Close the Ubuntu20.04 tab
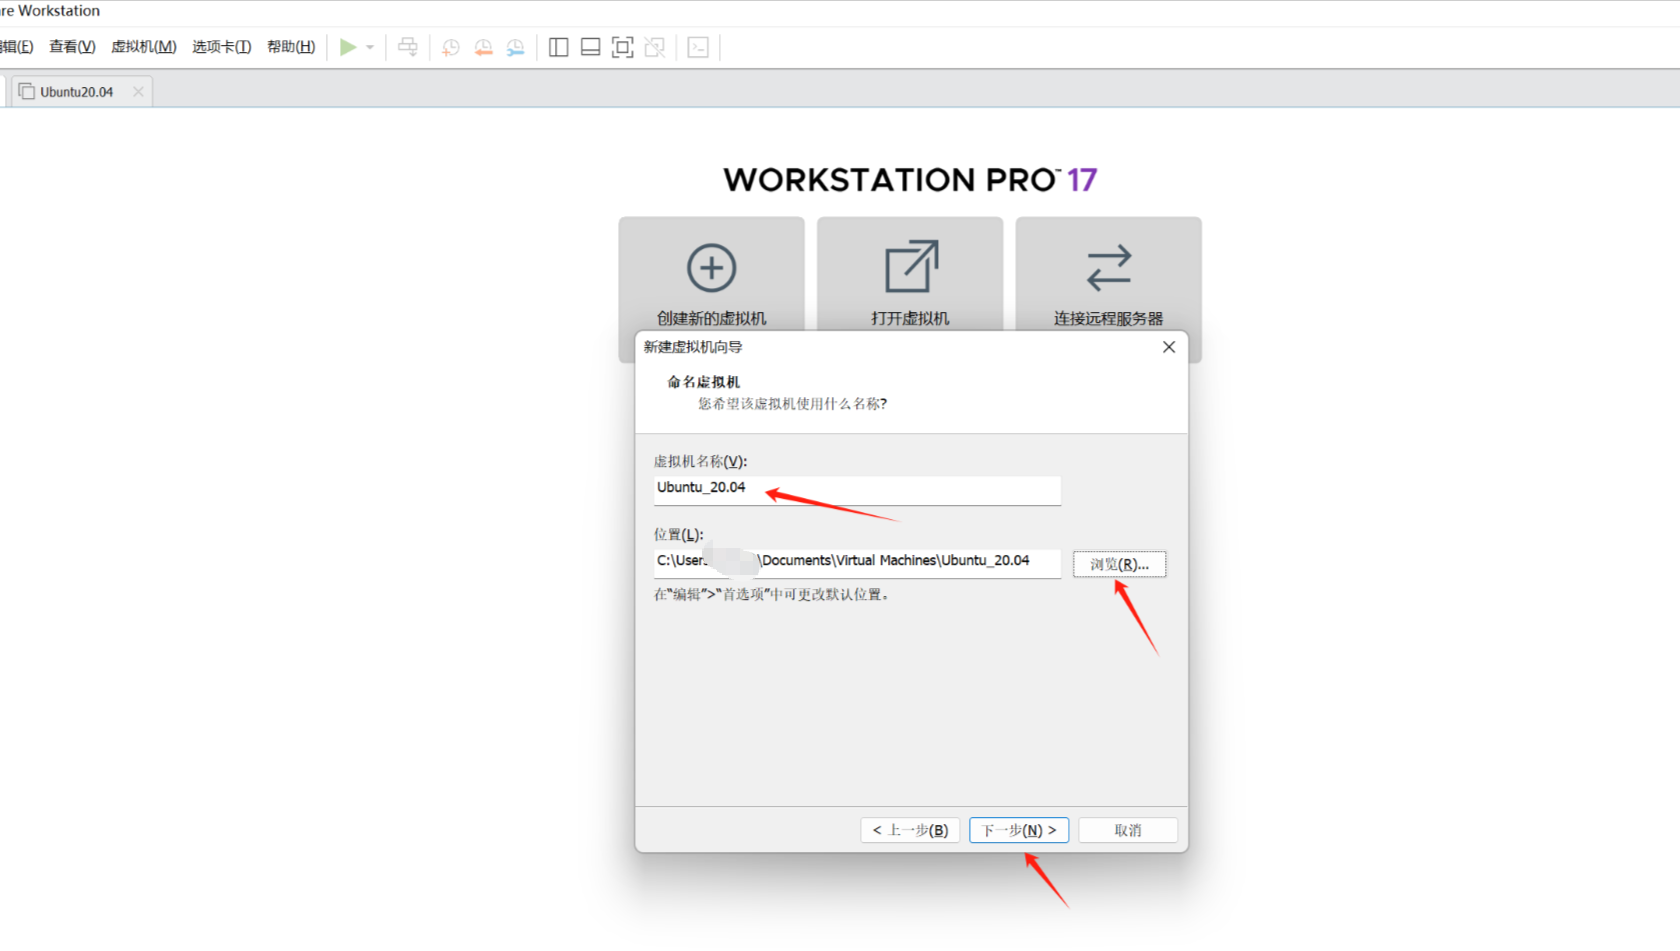The height and width of the screenshot is (951, 1680). 138,92
